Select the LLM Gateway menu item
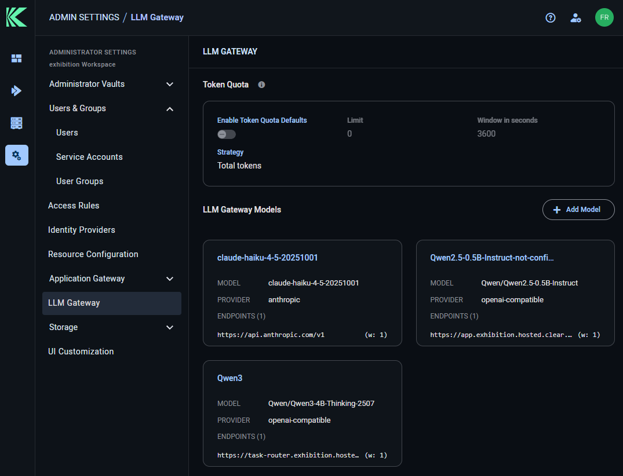This screenshot has width=623, height=476. click(x=112, y=303)
